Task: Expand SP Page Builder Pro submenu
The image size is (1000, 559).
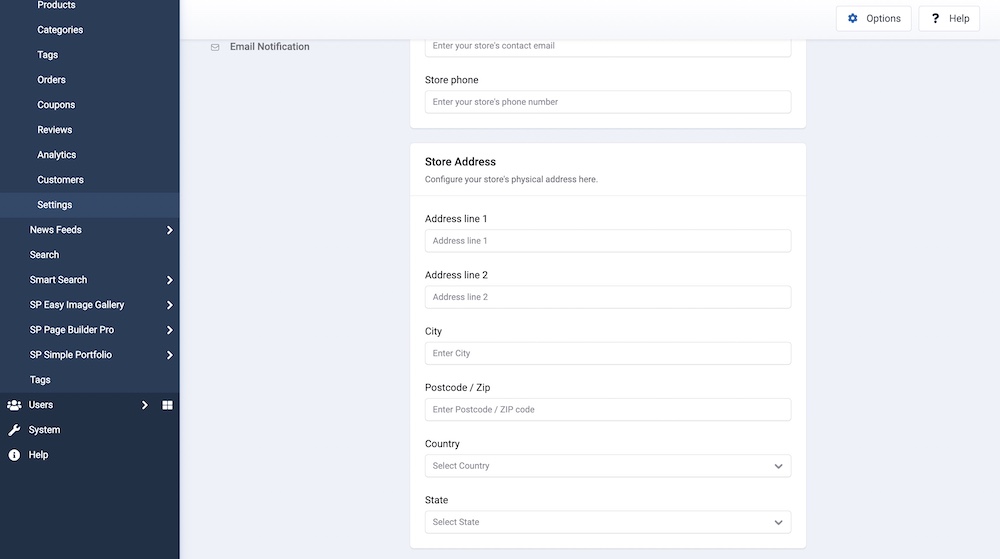Action: [x=169, y=330]
